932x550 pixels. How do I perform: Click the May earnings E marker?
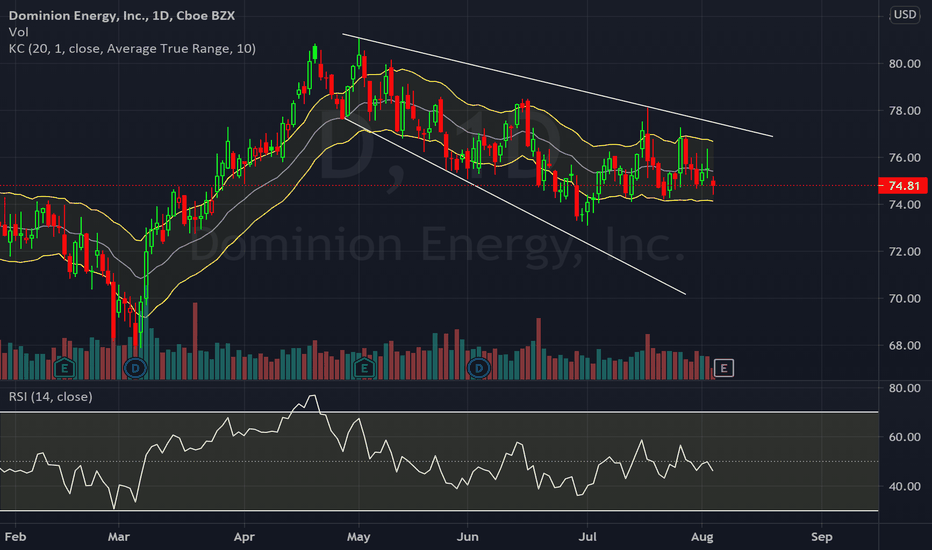(x=364, y=369)
